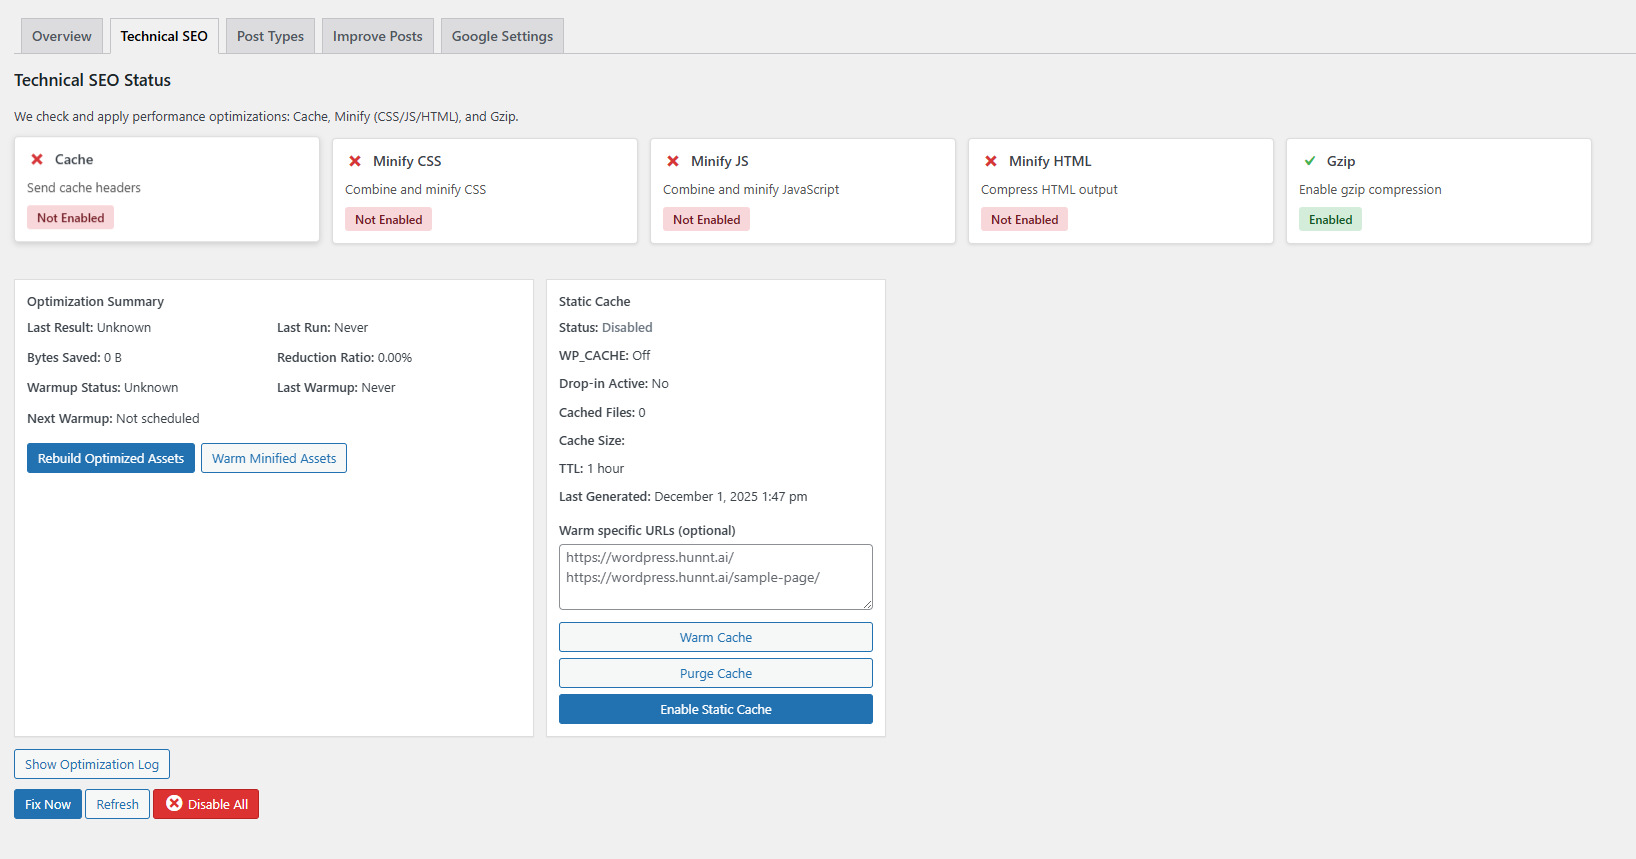Click the Warm Minified Assets button
1636x859 pixels.
tap(274, 458)
